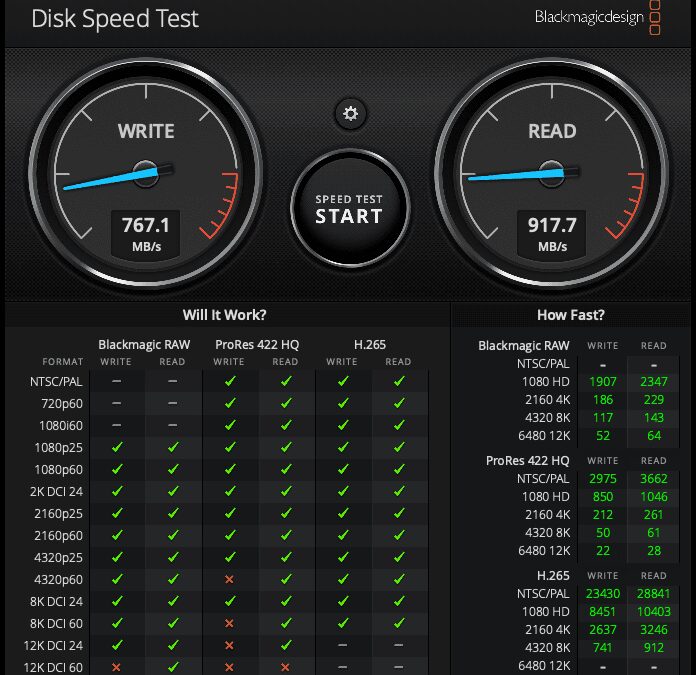The image size is (696, 675).
Task: Click the ProRes 422 HQ heading in How Fast
Action: 528,460
